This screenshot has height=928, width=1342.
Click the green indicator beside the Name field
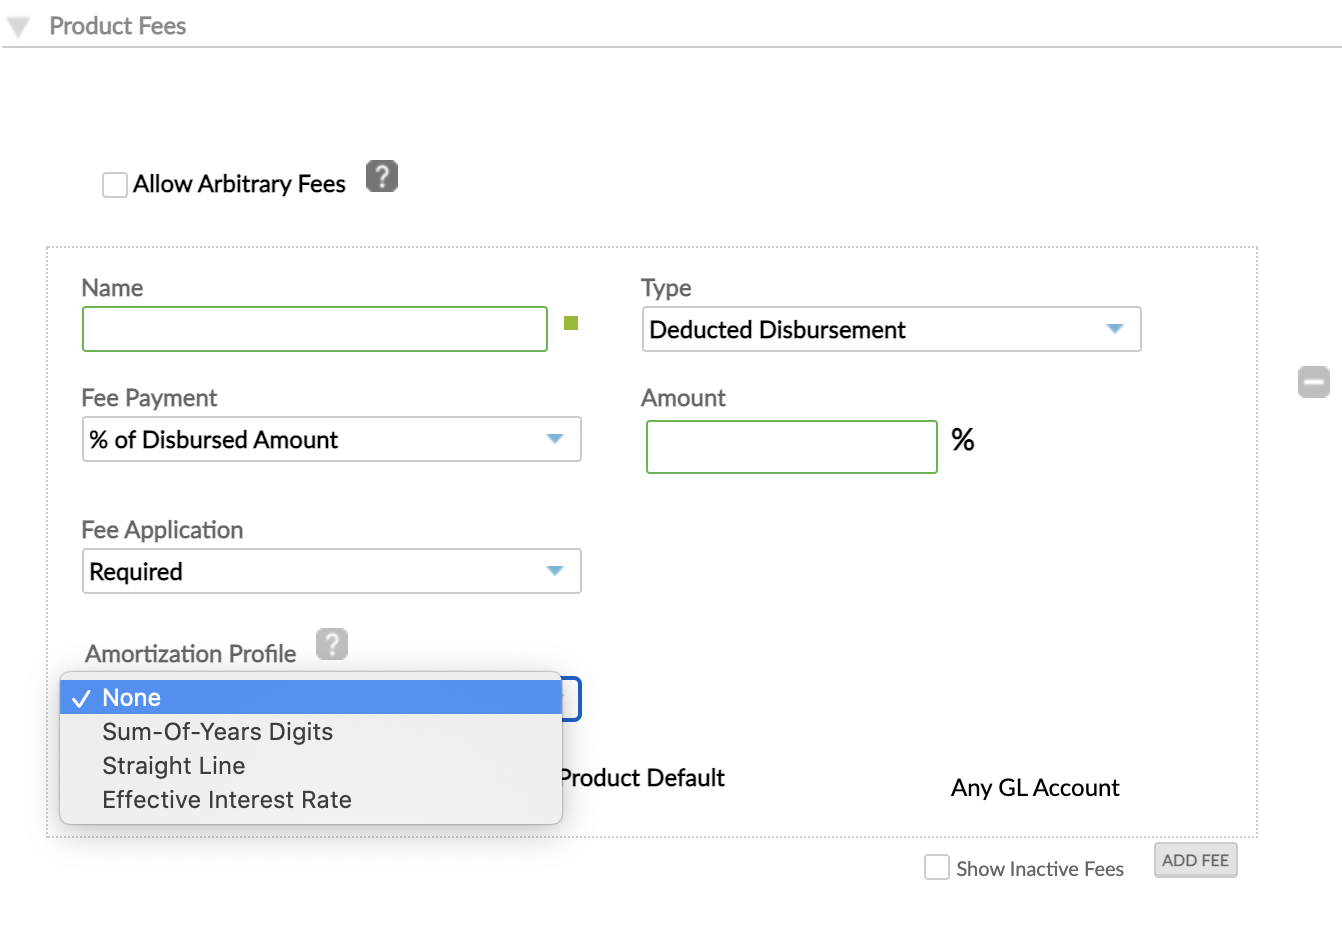(570, 324)
